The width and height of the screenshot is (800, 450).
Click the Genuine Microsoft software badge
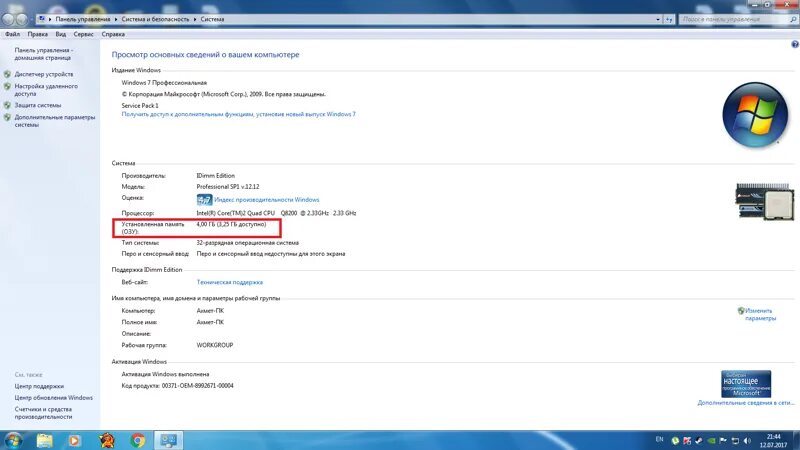(746, 384)
